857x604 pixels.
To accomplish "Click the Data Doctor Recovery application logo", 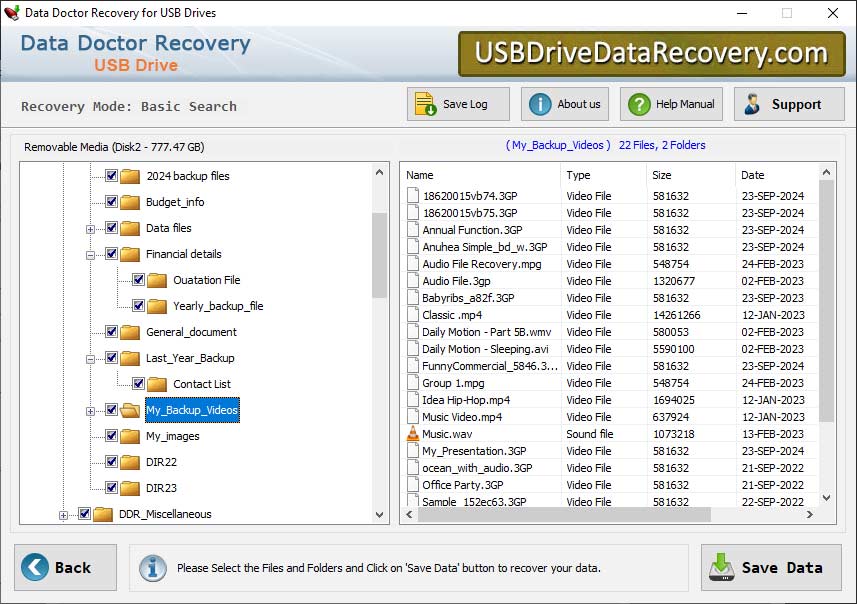I will coord(134,52).
